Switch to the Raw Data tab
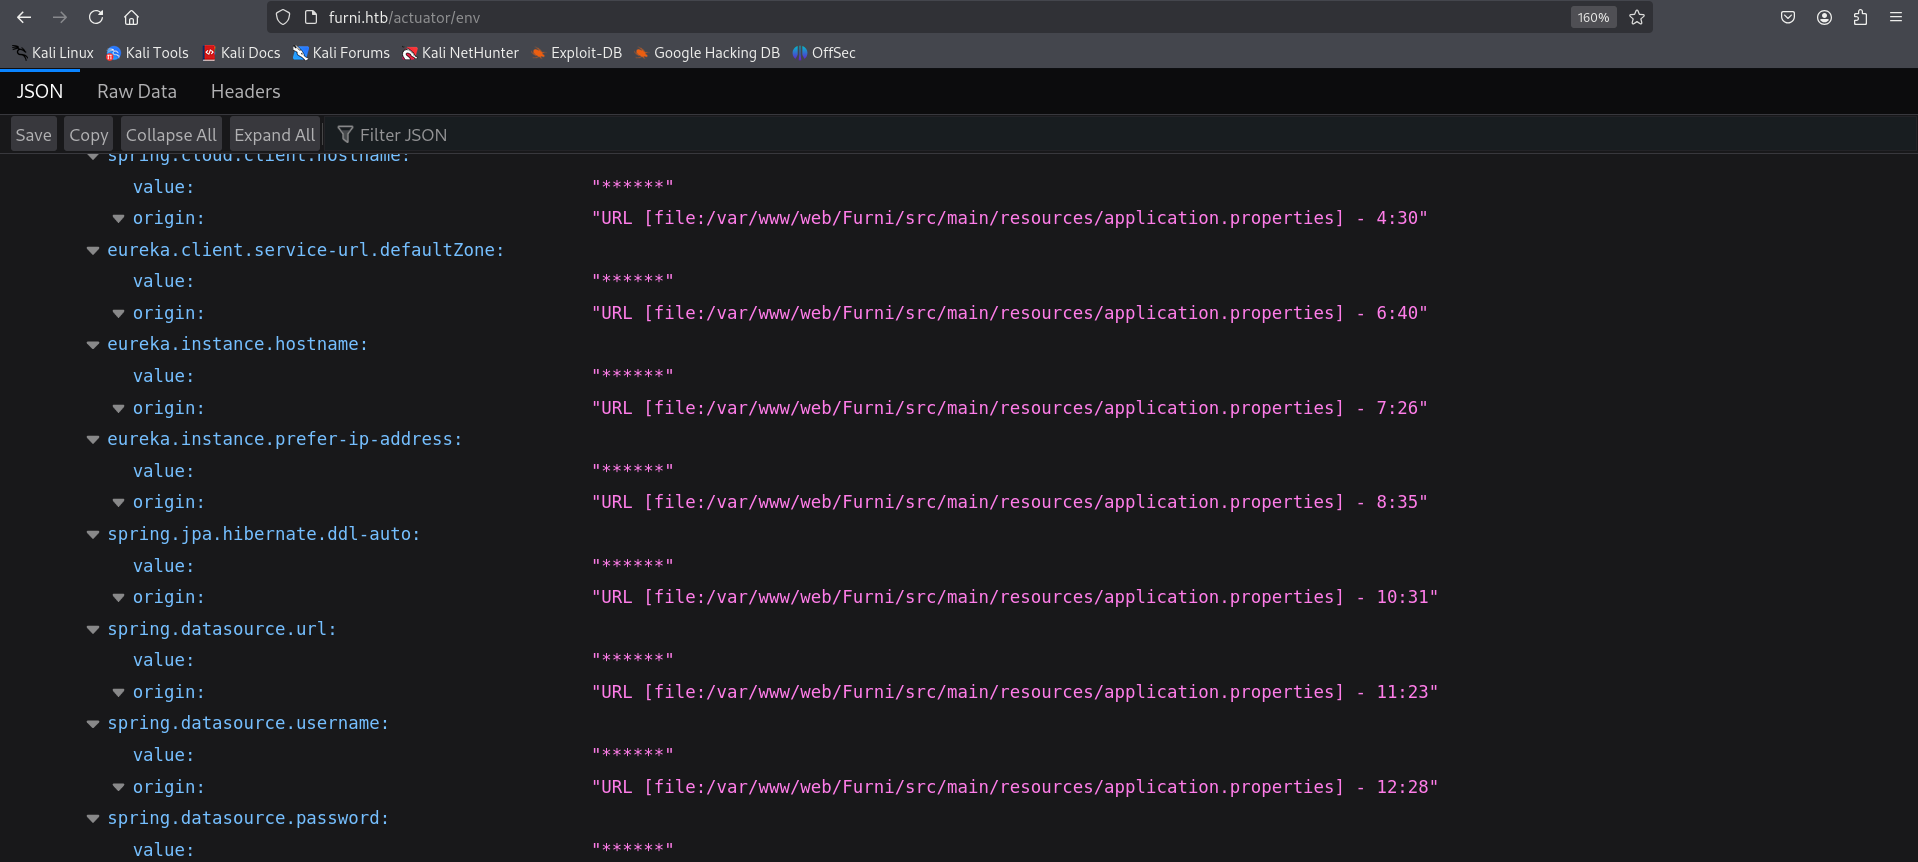 coord(137,91)
